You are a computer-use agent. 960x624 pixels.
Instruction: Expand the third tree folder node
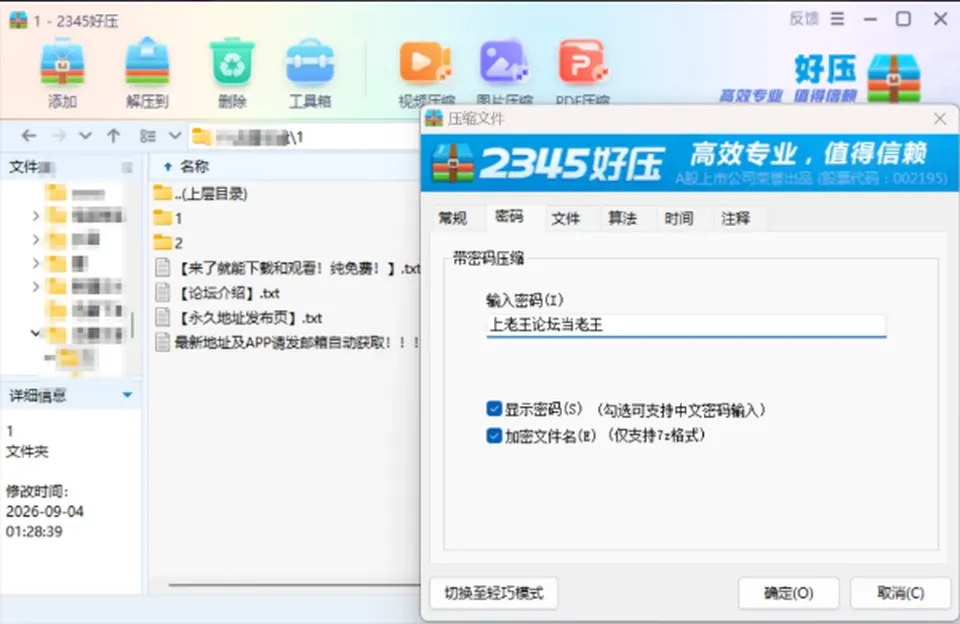click(x=36, y=239)
